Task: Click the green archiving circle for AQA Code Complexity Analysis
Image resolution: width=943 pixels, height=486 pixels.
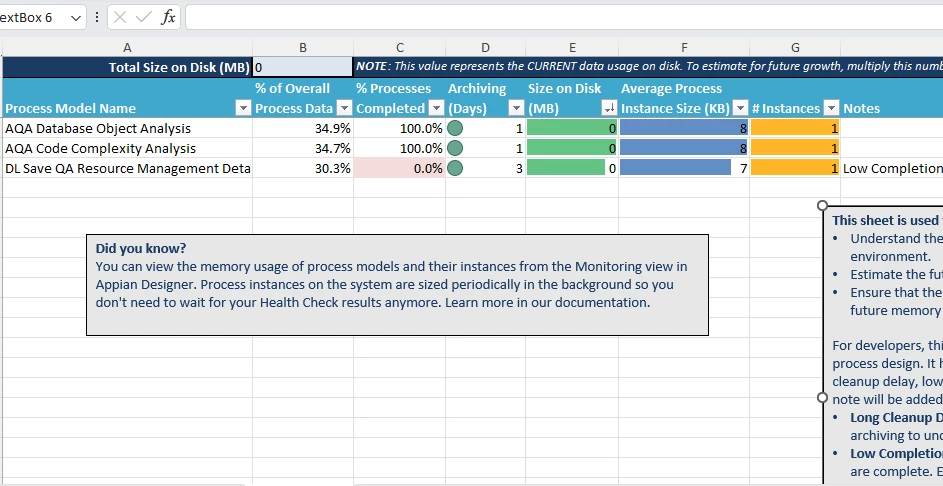Action: click(455, 148)
